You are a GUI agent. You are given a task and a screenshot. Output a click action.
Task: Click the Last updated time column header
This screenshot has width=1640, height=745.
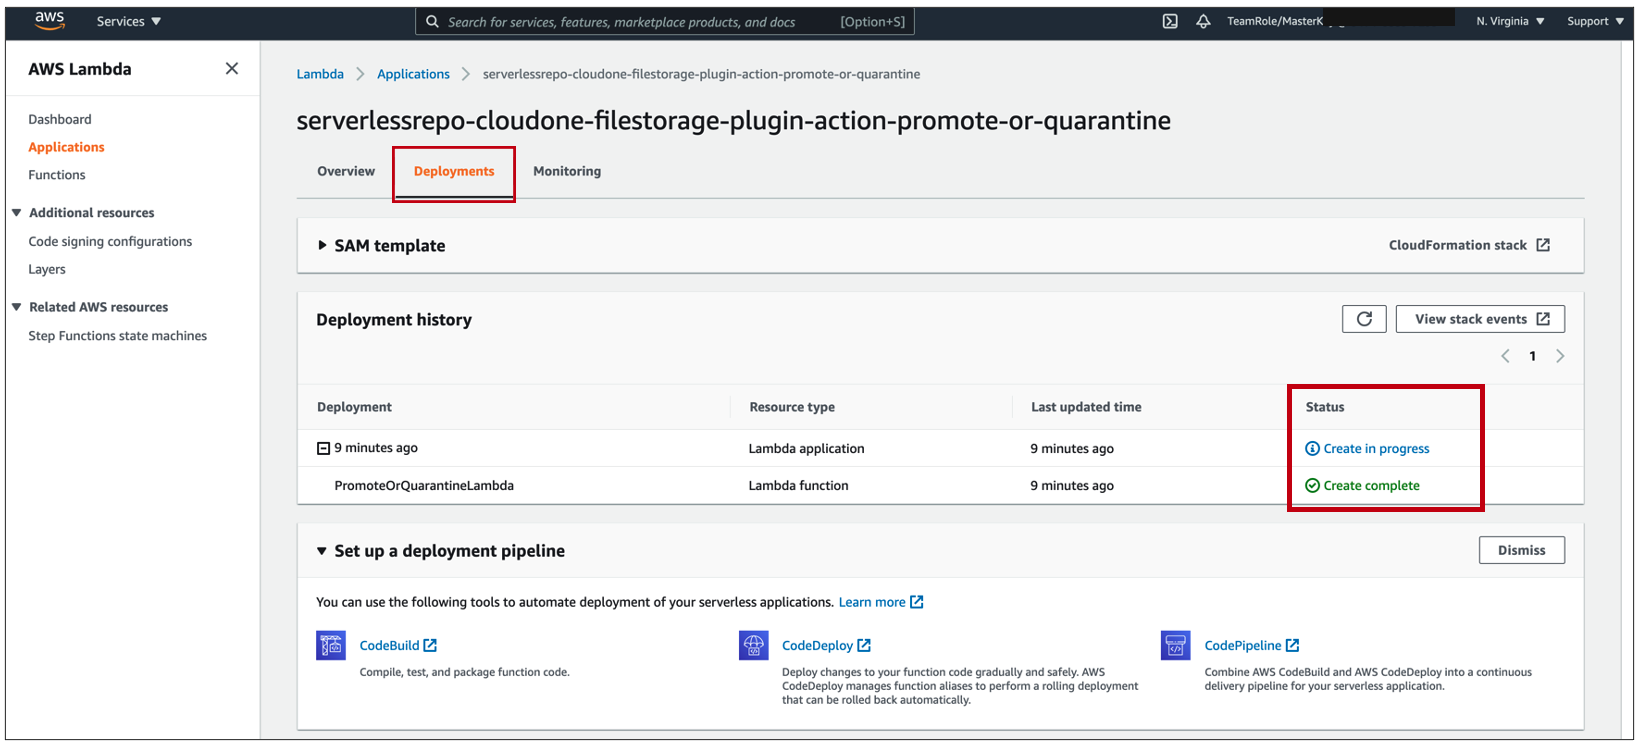point(1086,407)
